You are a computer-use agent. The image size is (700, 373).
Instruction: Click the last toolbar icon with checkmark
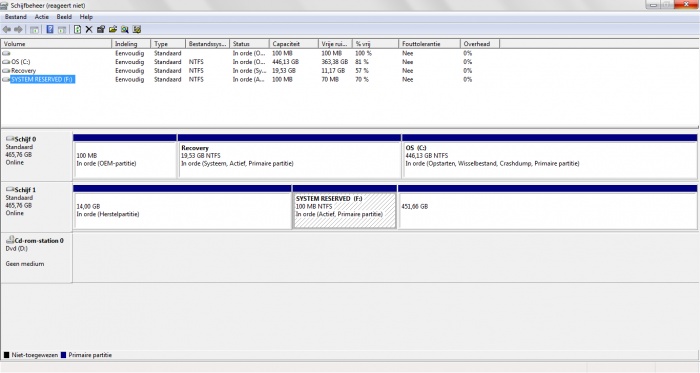click(x=137, y=29)
